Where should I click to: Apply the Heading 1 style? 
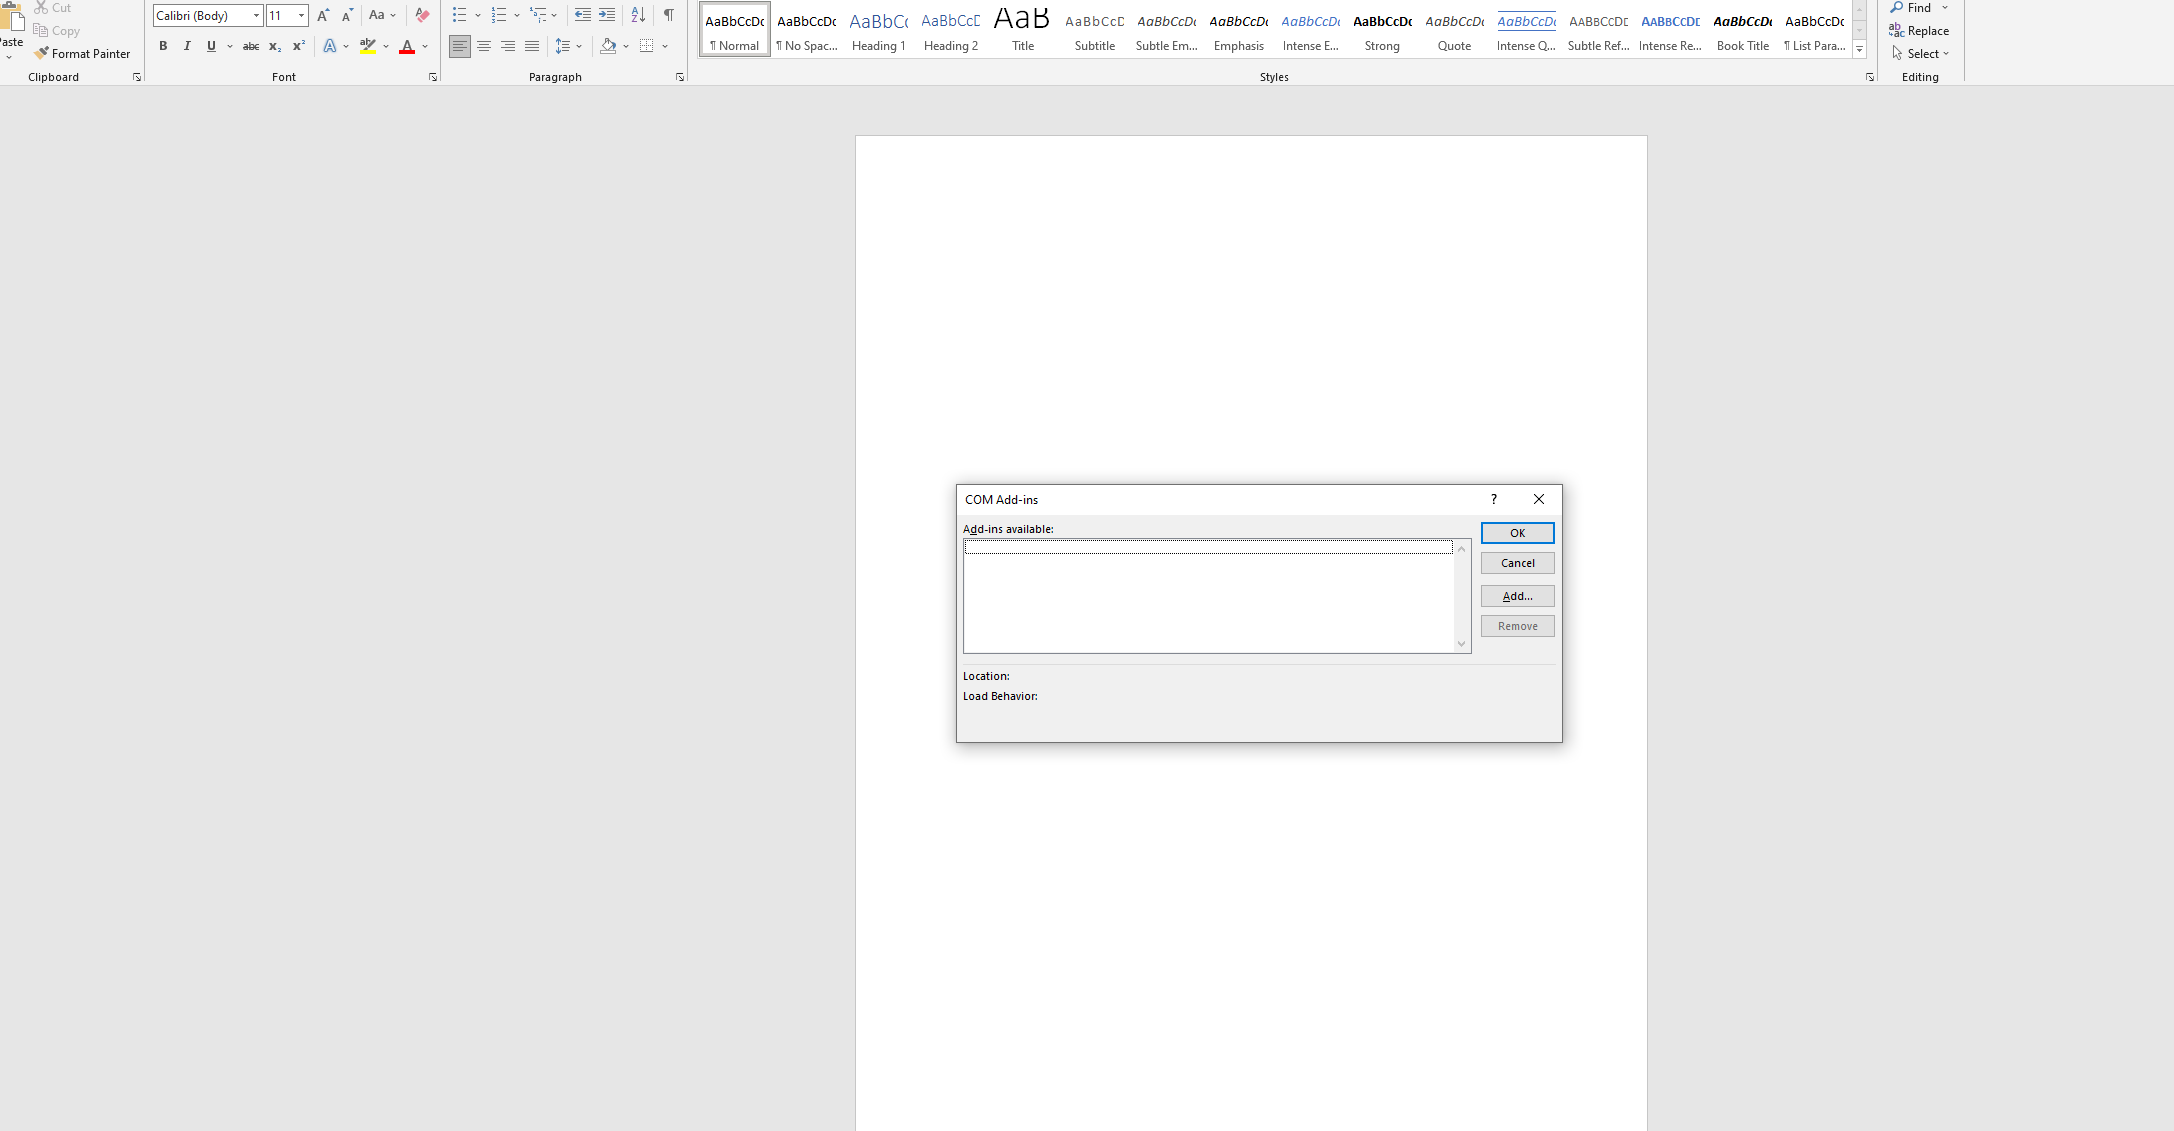877,28
